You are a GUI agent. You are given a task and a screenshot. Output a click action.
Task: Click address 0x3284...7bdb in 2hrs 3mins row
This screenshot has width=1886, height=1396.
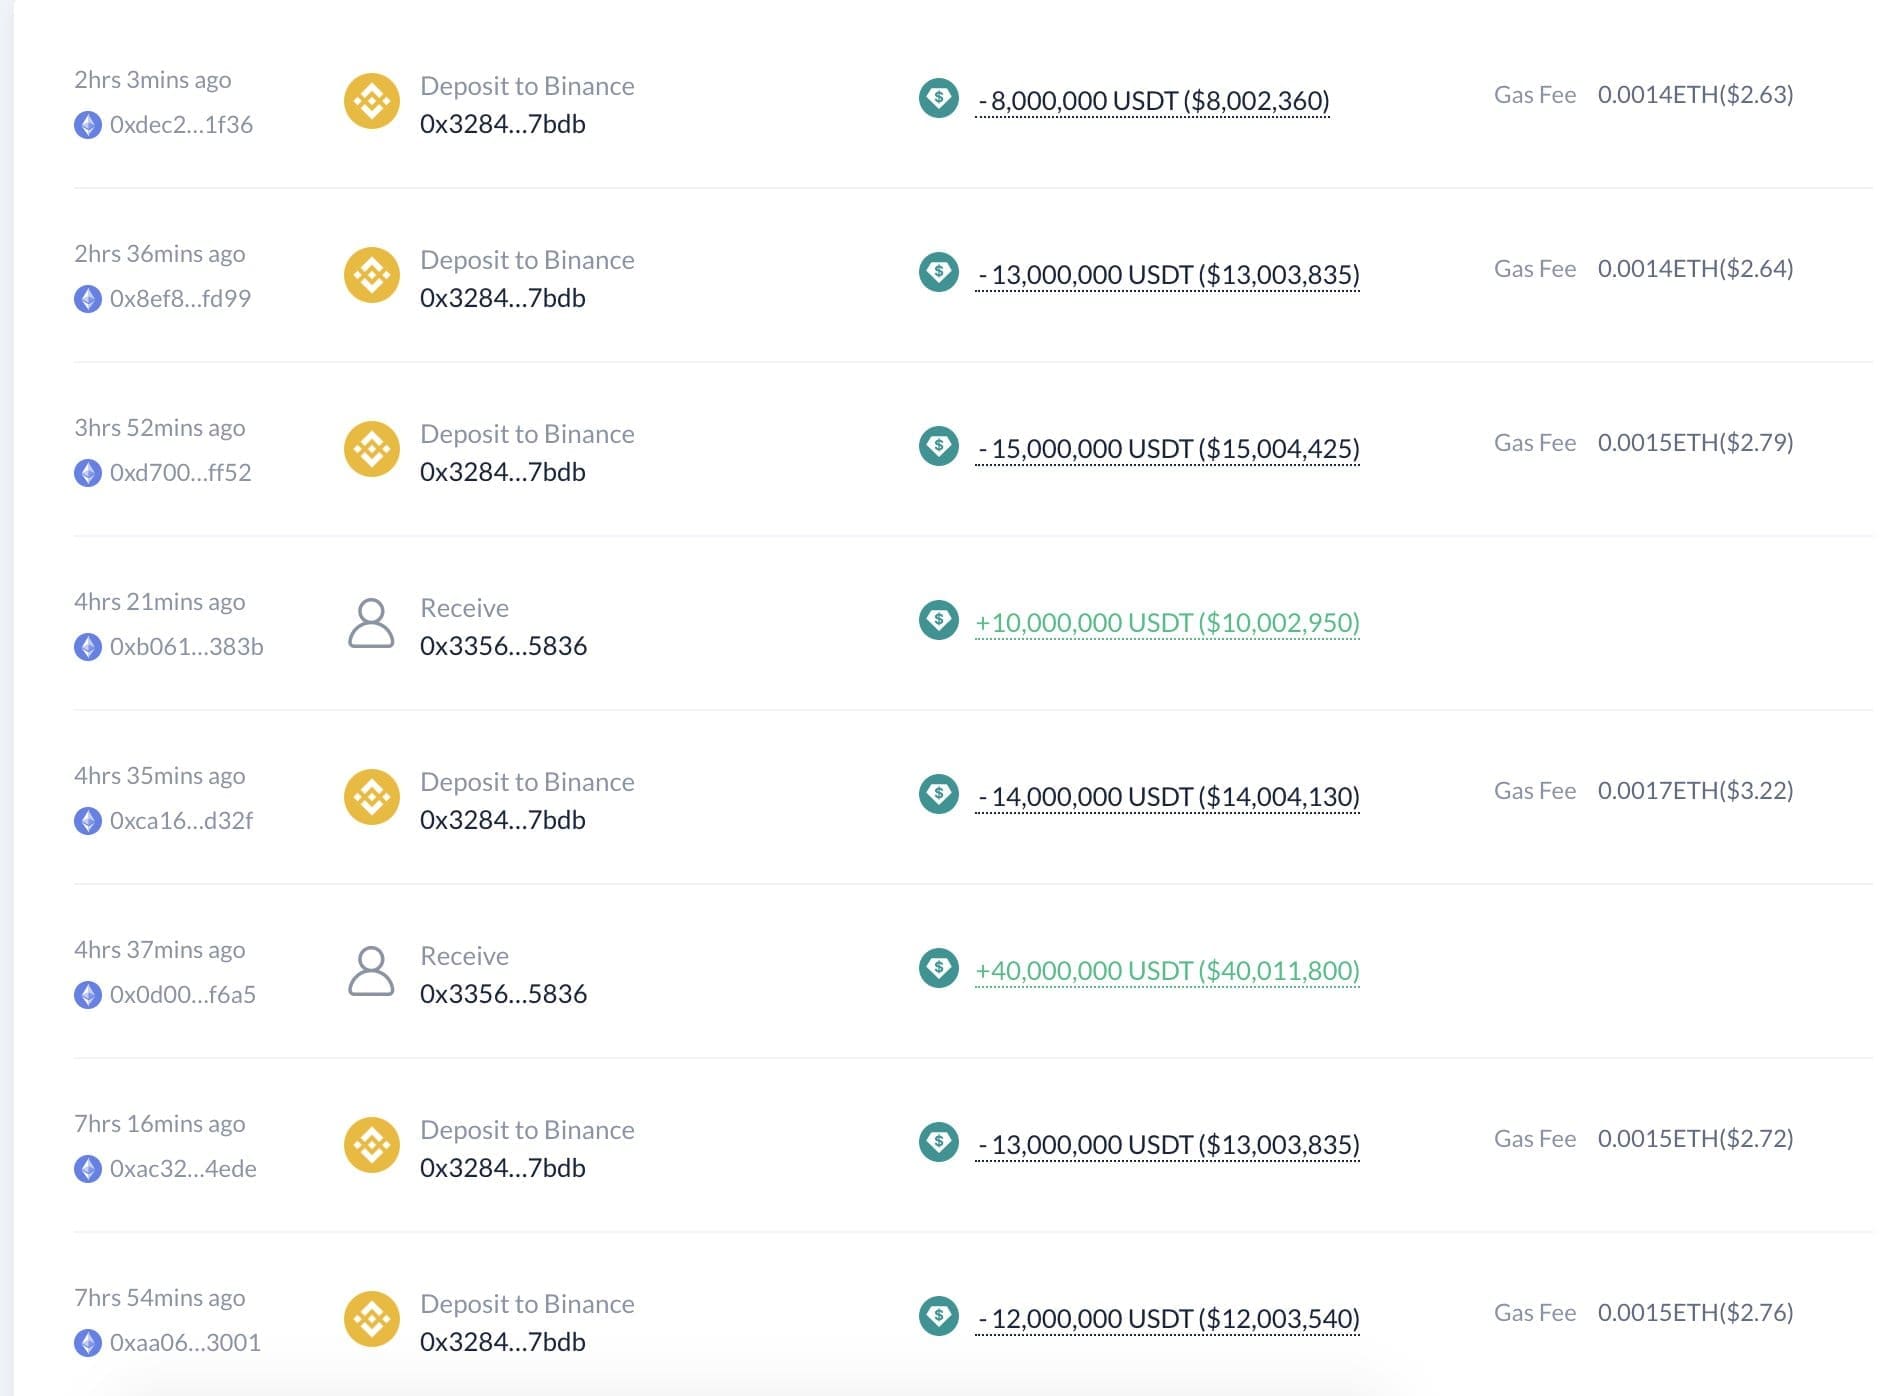point(503,124)
